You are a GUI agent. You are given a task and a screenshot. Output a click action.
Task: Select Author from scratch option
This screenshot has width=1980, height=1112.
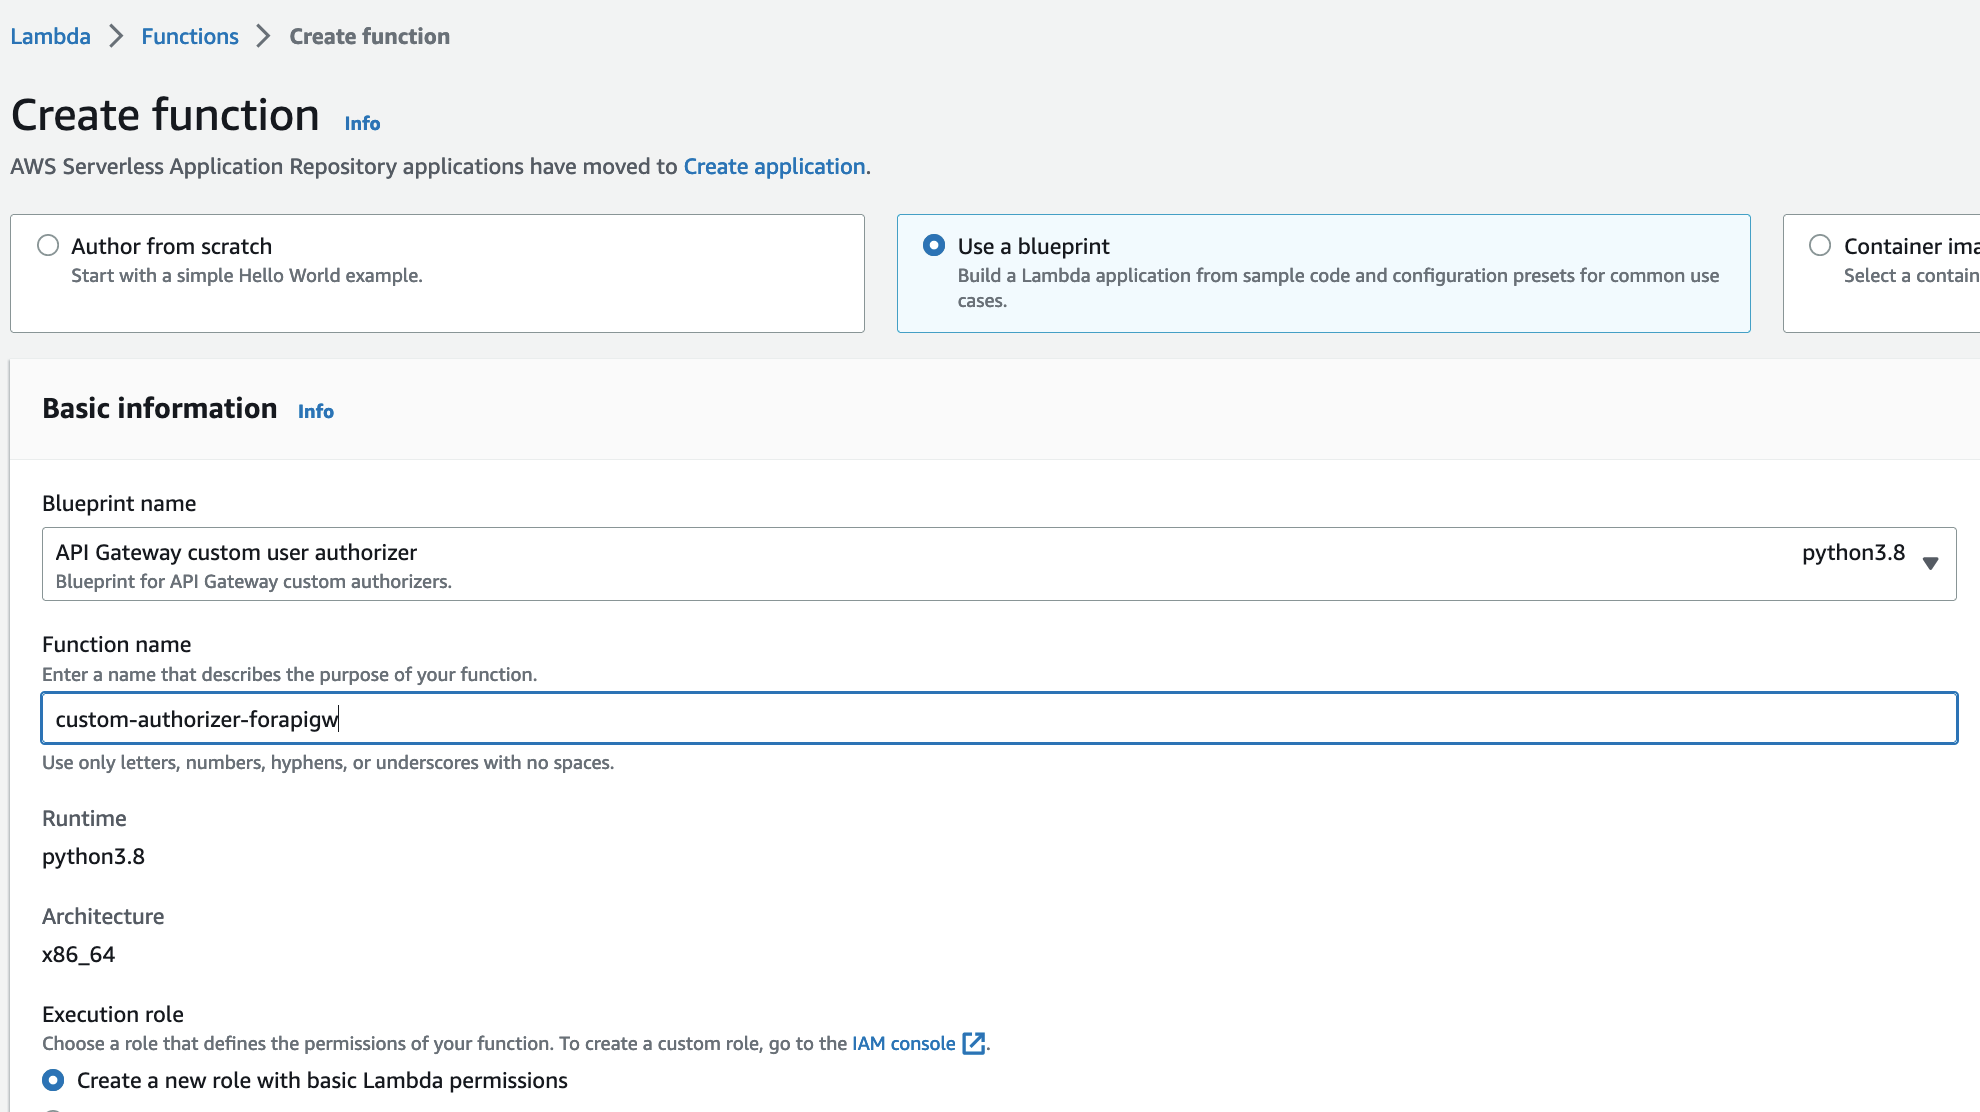pos(48,245)
